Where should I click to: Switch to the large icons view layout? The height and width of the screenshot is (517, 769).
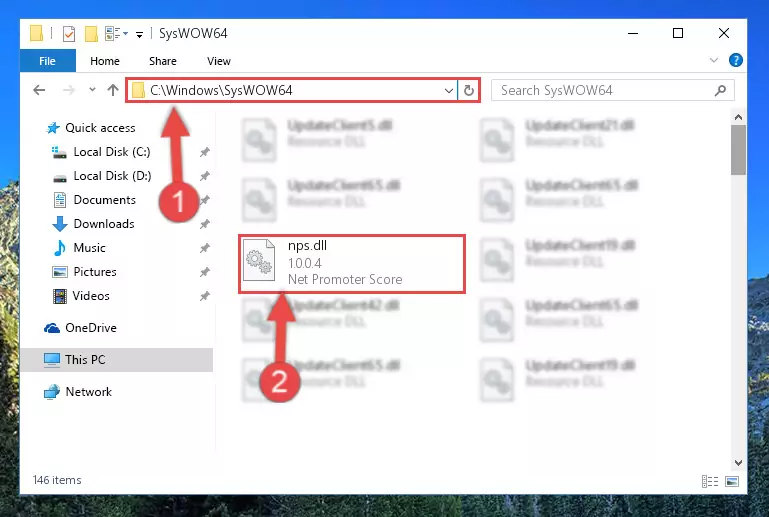tap(732, 481)
